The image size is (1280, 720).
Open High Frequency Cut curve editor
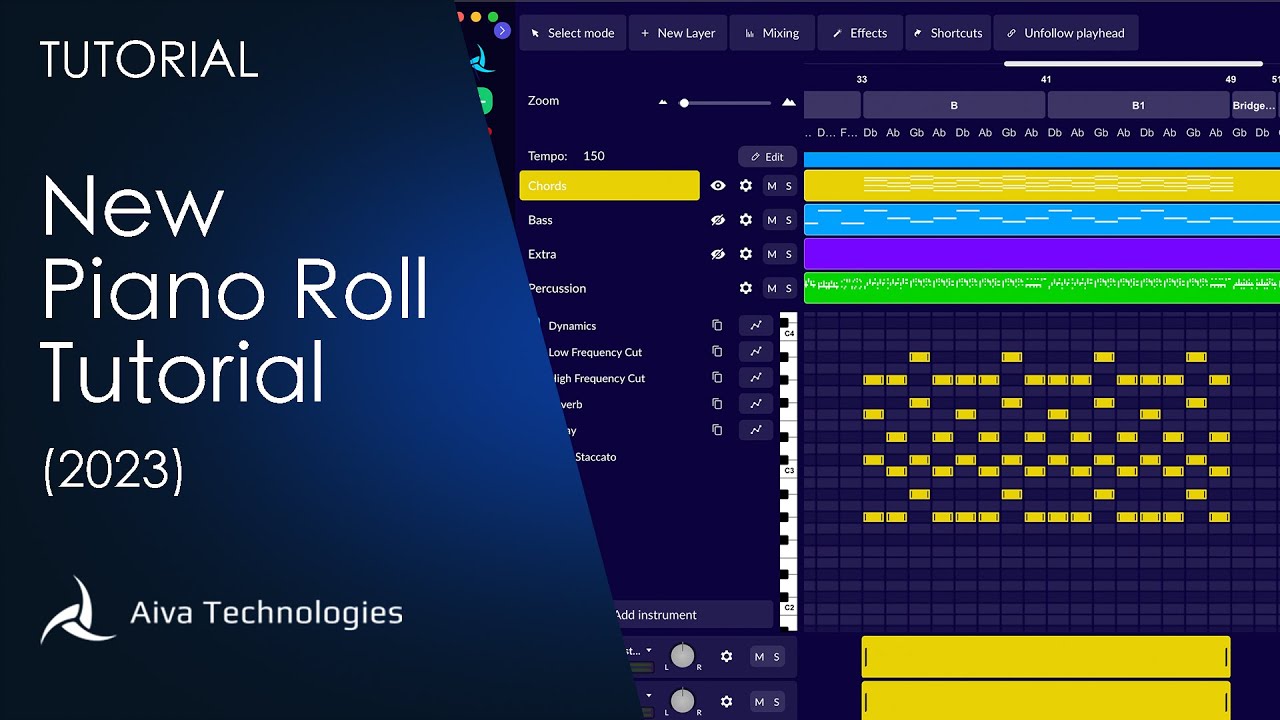(756, 378)
